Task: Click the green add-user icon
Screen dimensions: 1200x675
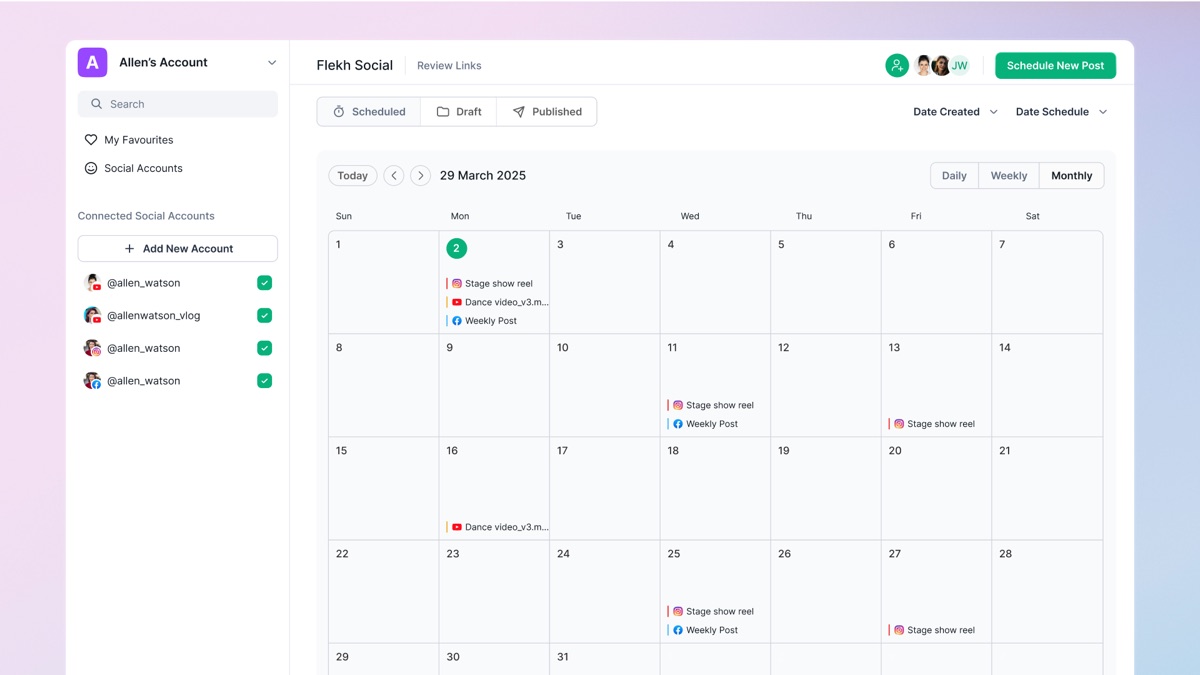Action: [897, 66]
